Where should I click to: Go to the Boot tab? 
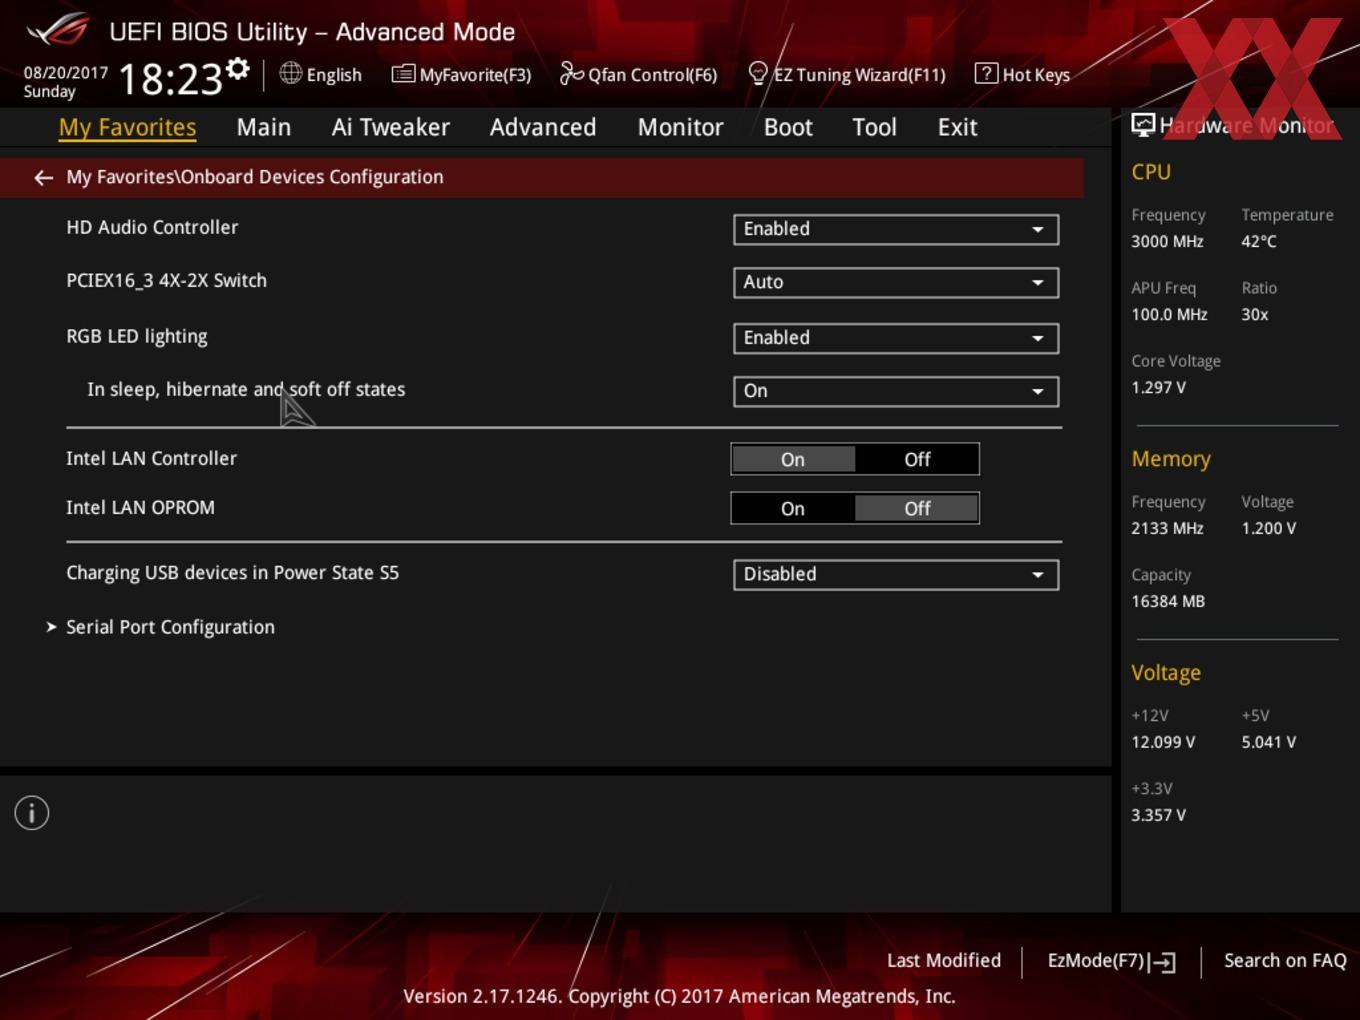[x=788, y=127]
